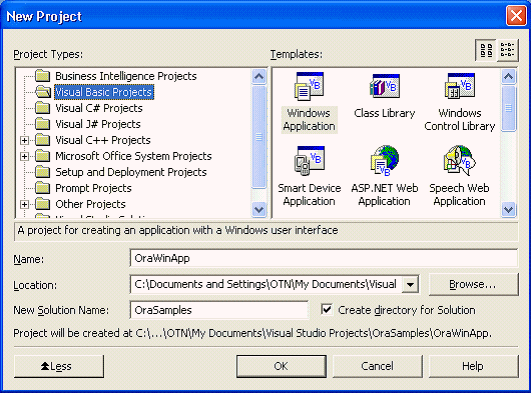Close the New Project dialog

(516, 16)
